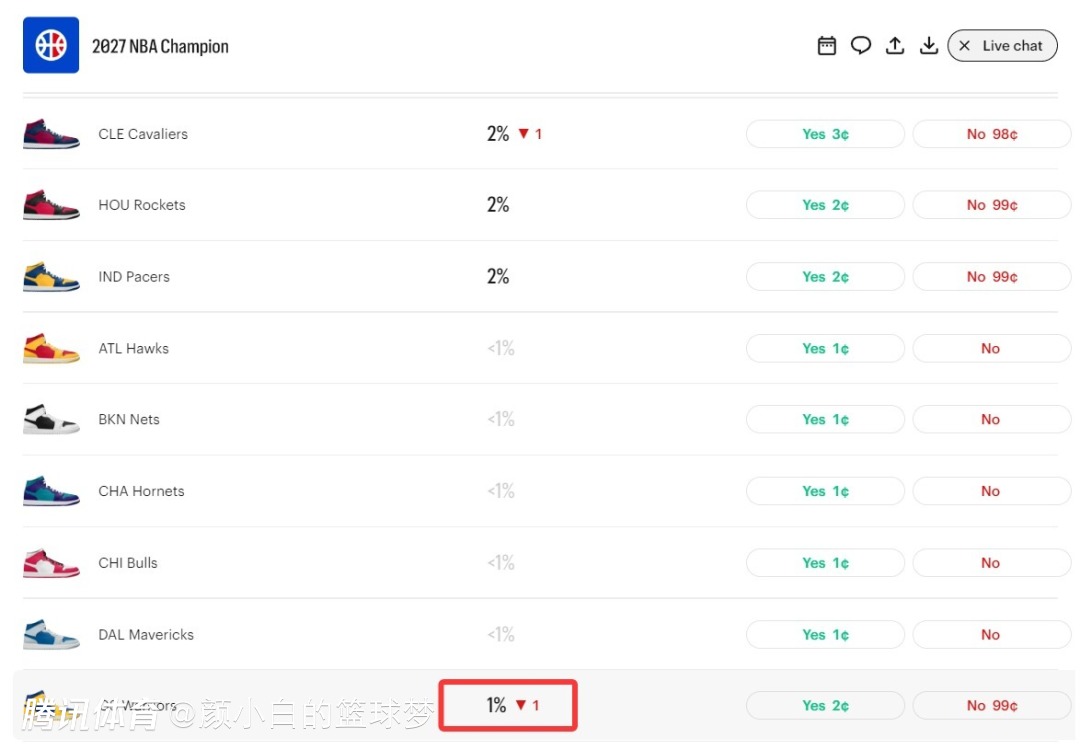
Task: Click the <1% chance for BKN Nets
Action: pyautogui.click(x=501, y=419)
